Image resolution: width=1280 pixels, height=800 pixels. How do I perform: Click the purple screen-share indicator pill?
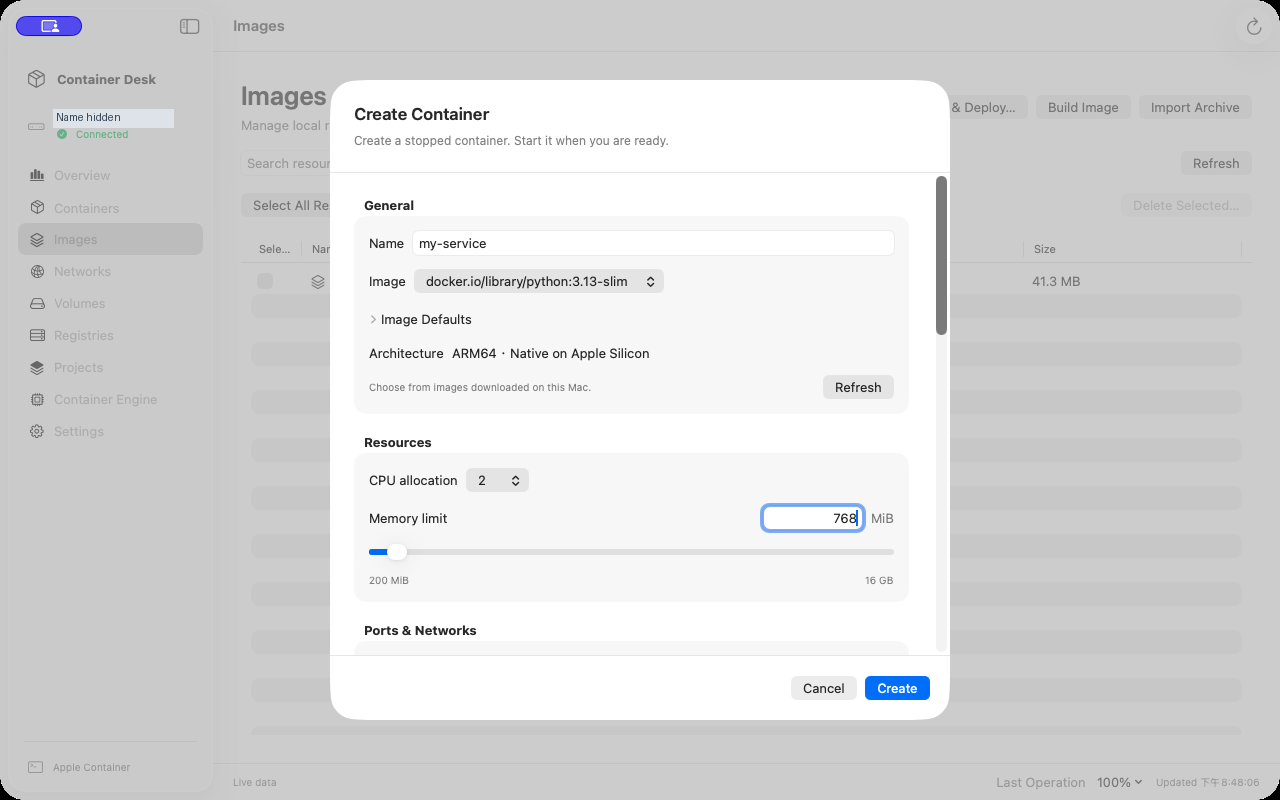coord(49,27)
